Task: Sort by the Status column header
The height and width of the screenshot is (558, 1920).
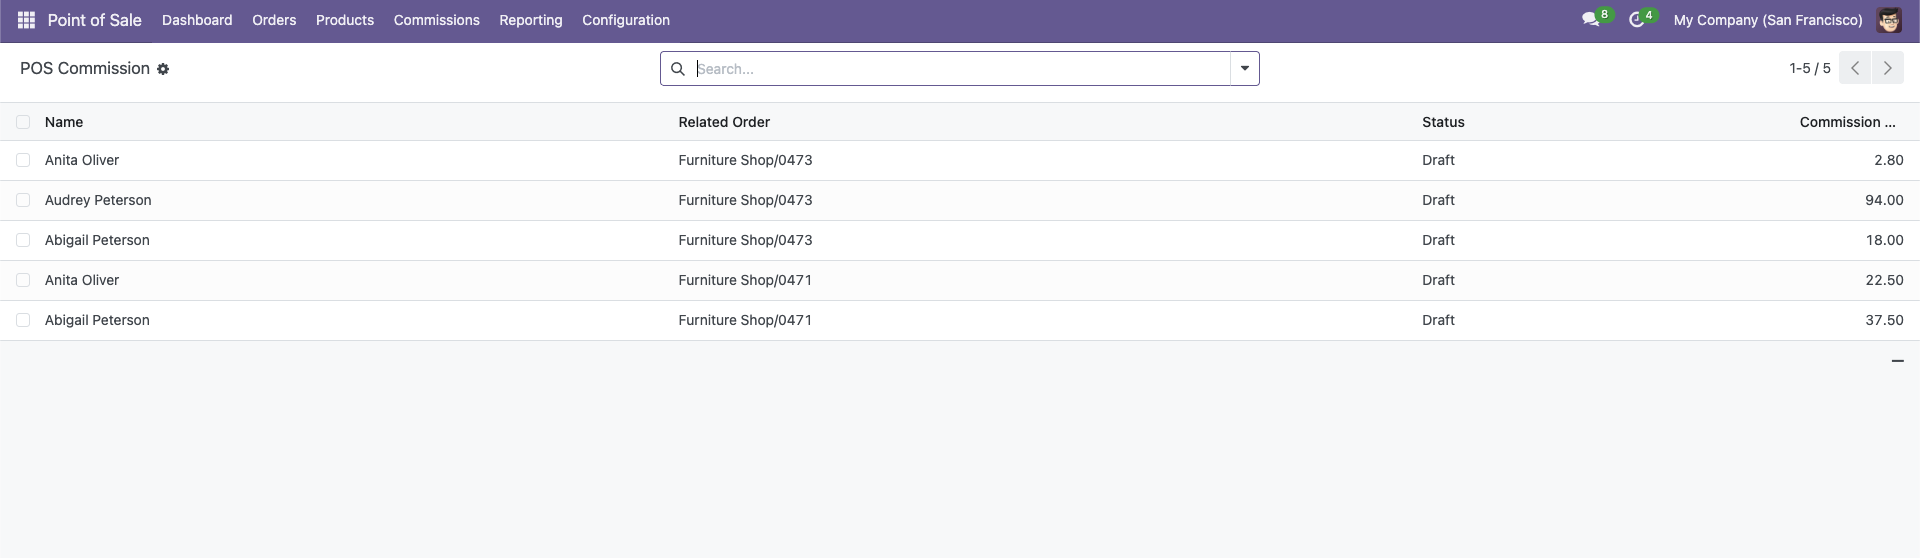Action: pyautogui.click(x=1443, y=122)
